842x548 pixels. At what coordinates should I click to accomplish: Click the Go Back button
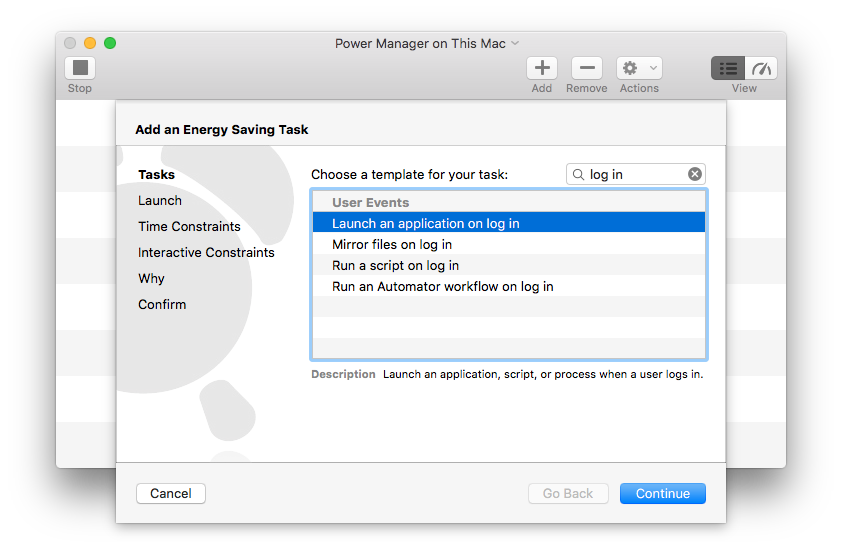point(568,493)
